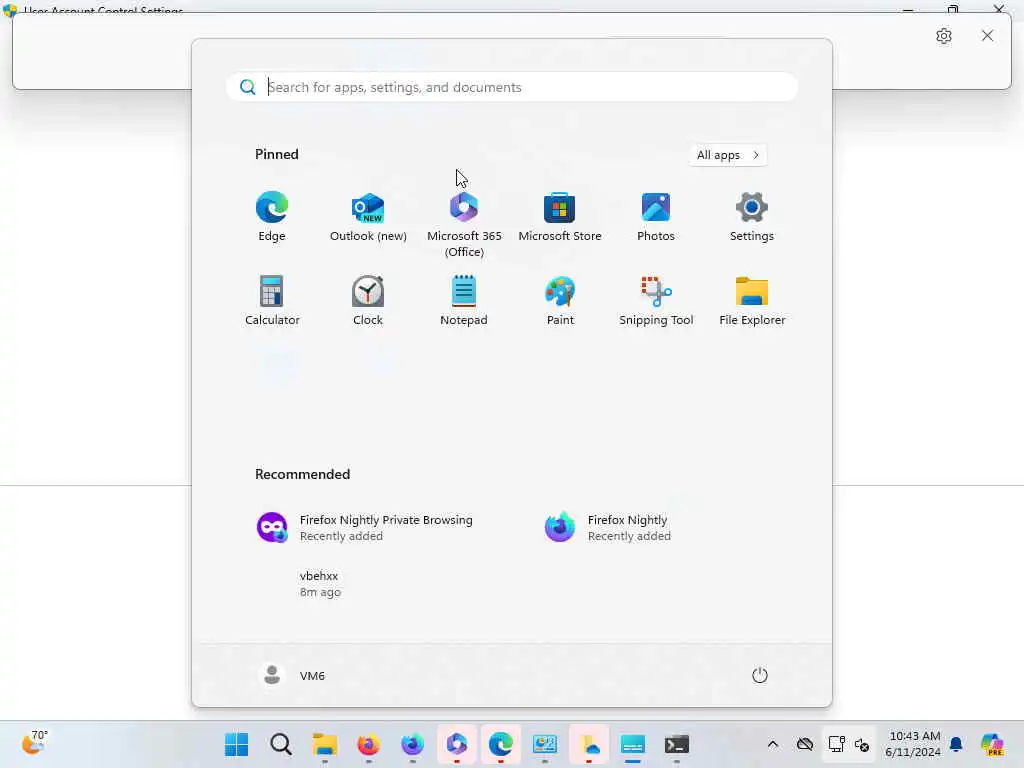The height and width of the screenshot is (768, 1024).
Task: Expand the All apps list
Action: (728, 155)
